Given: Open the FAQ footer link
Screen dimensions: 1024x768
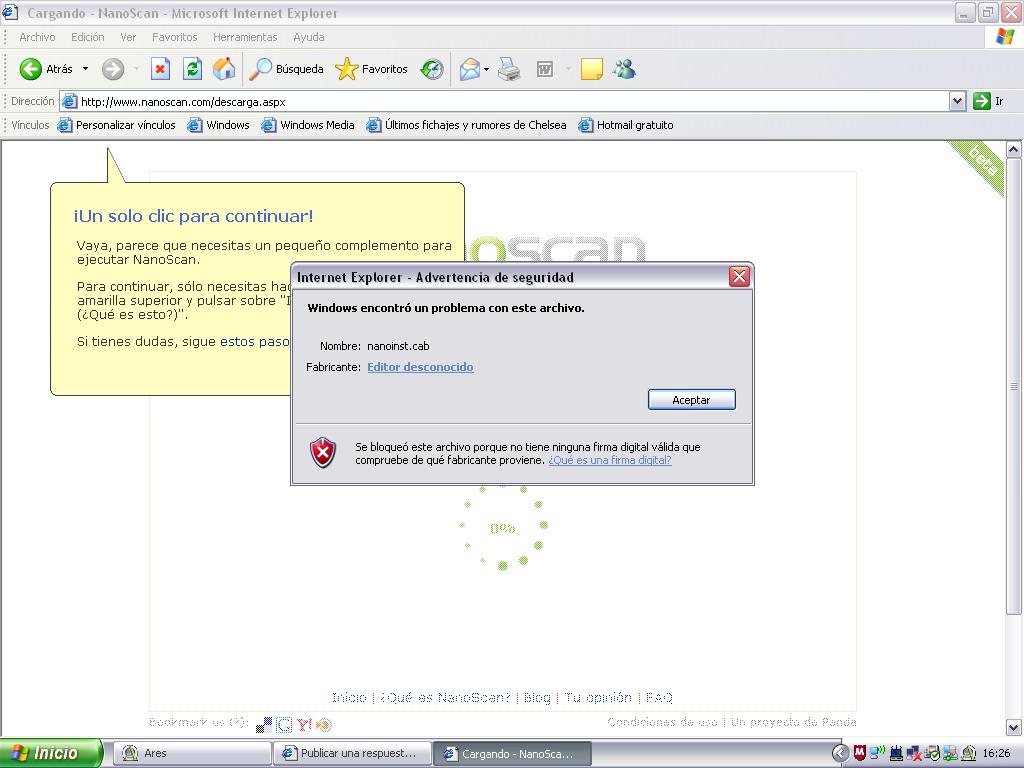Looking at the screenshot, I should (x=659, y=697).
